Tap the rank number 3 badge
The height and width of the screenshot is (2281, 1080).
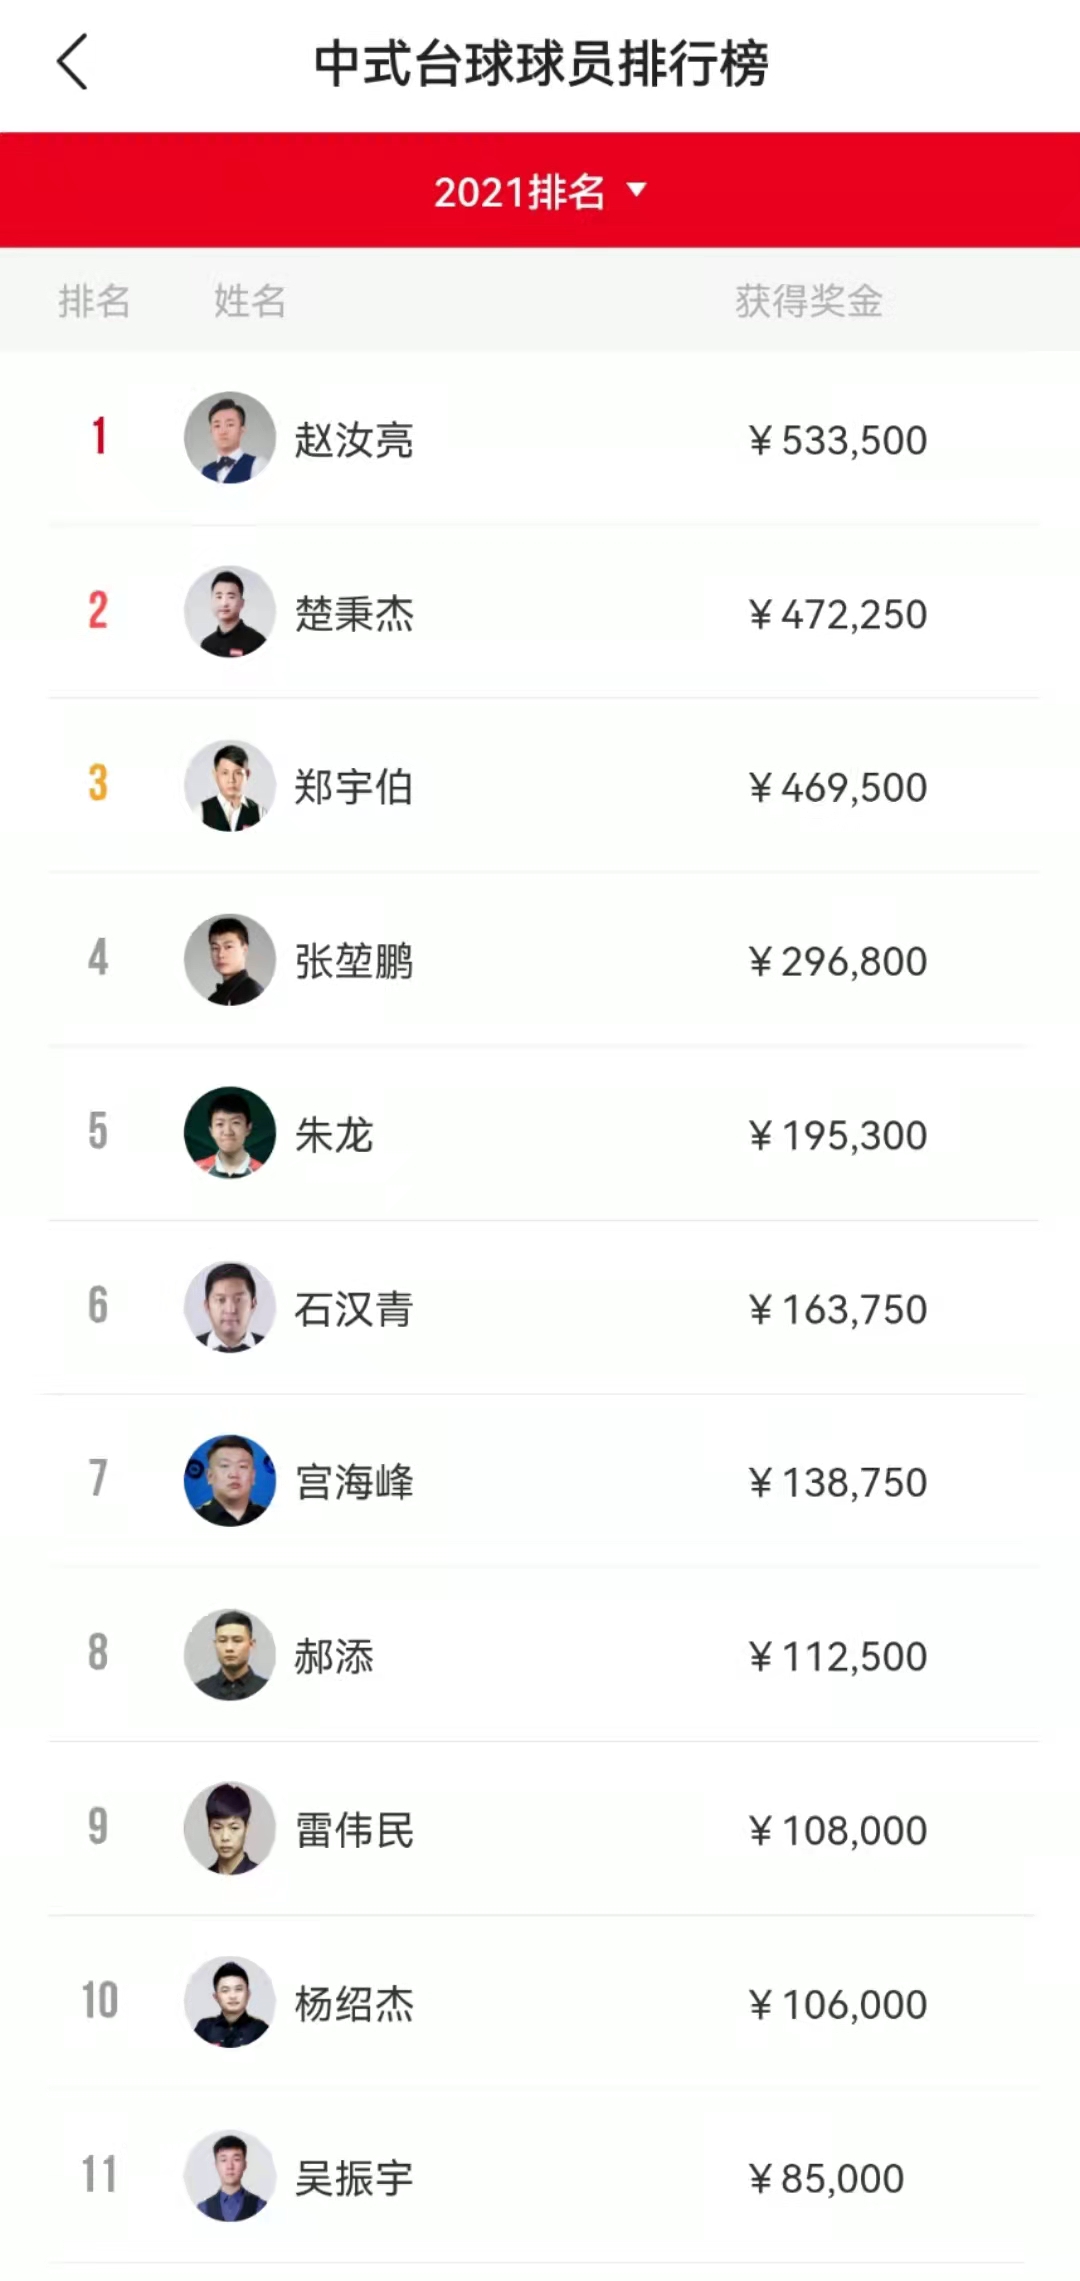pyautogui.click(x=98, y=783)
